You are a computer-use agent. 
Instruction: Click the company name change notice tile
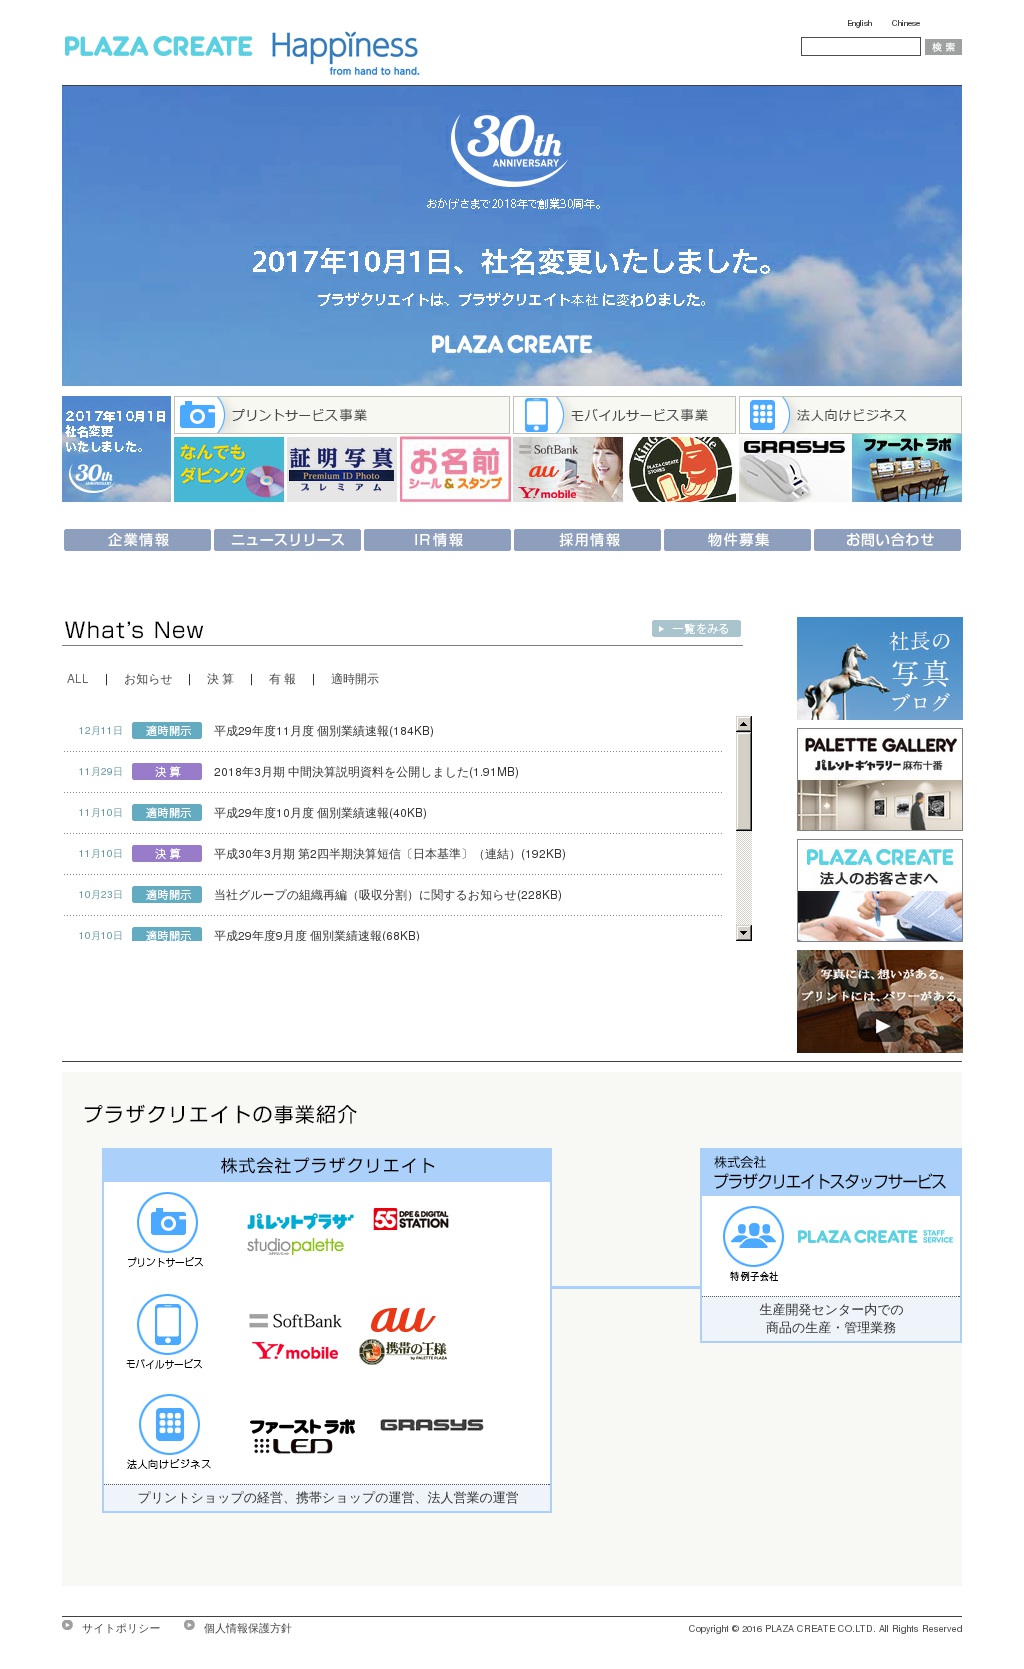pos(116,449)
